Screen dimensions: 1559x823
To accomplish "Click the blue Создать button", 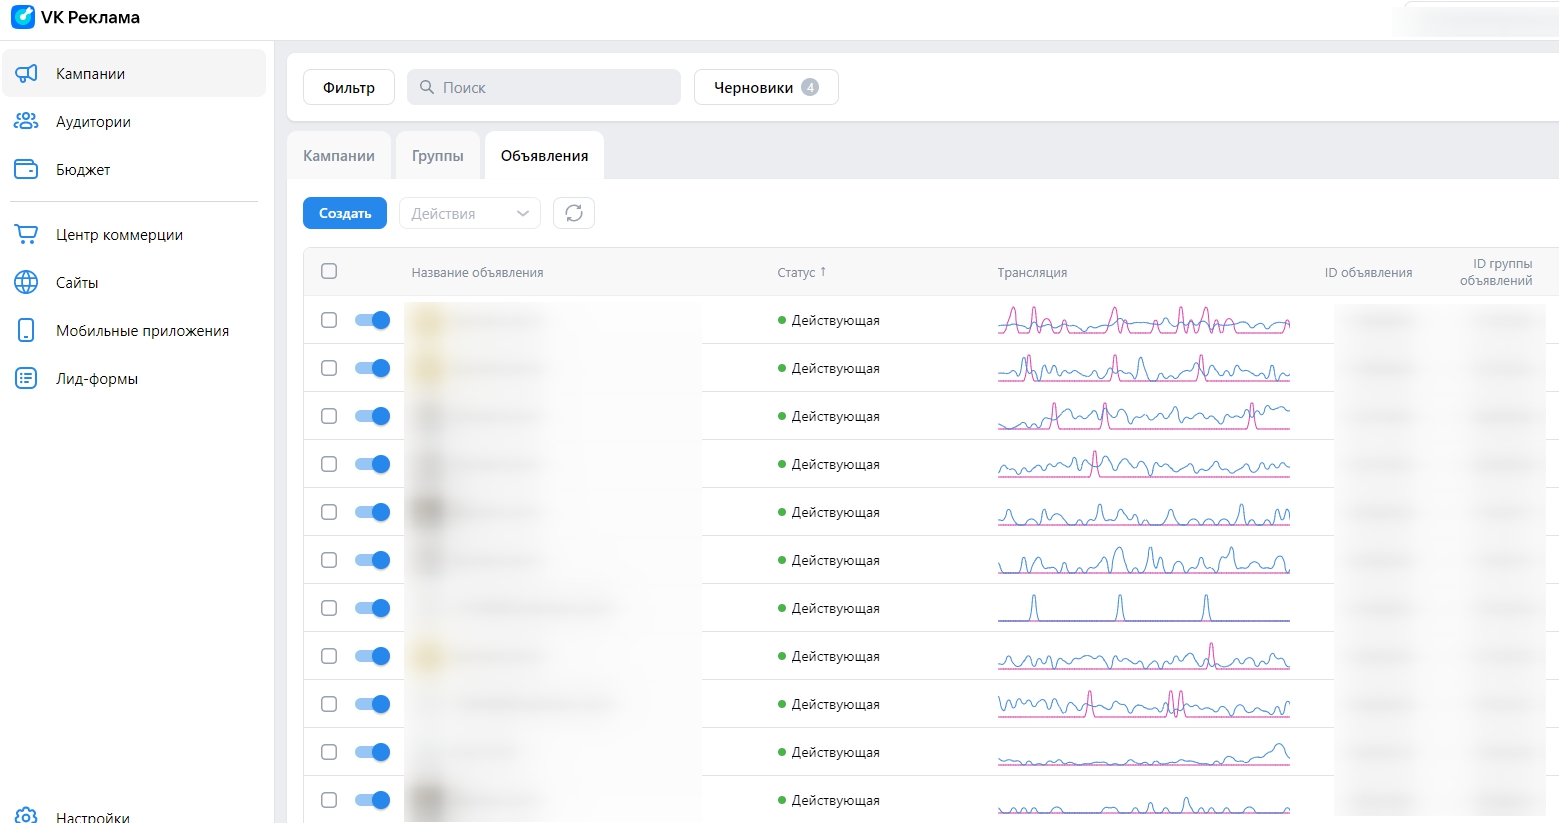I will pyautogui.click(x=345, y=213).
